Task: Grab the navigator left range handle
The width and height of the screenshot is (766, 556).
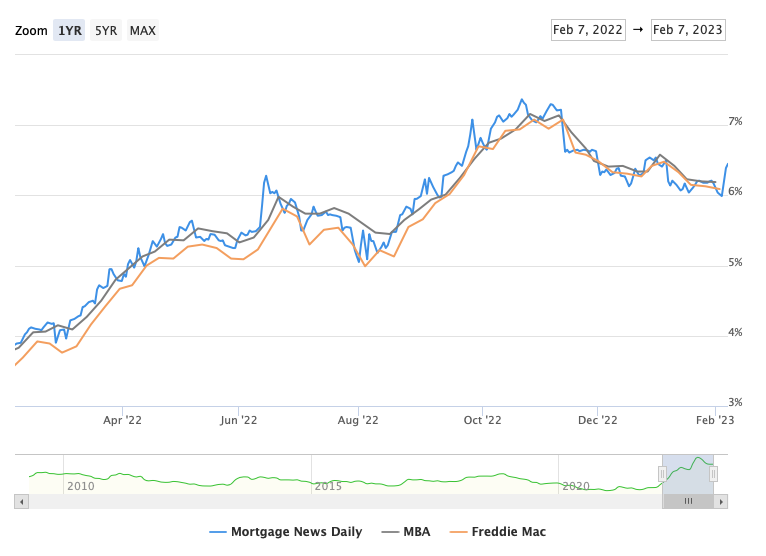Action: click(x=662, y=473)
